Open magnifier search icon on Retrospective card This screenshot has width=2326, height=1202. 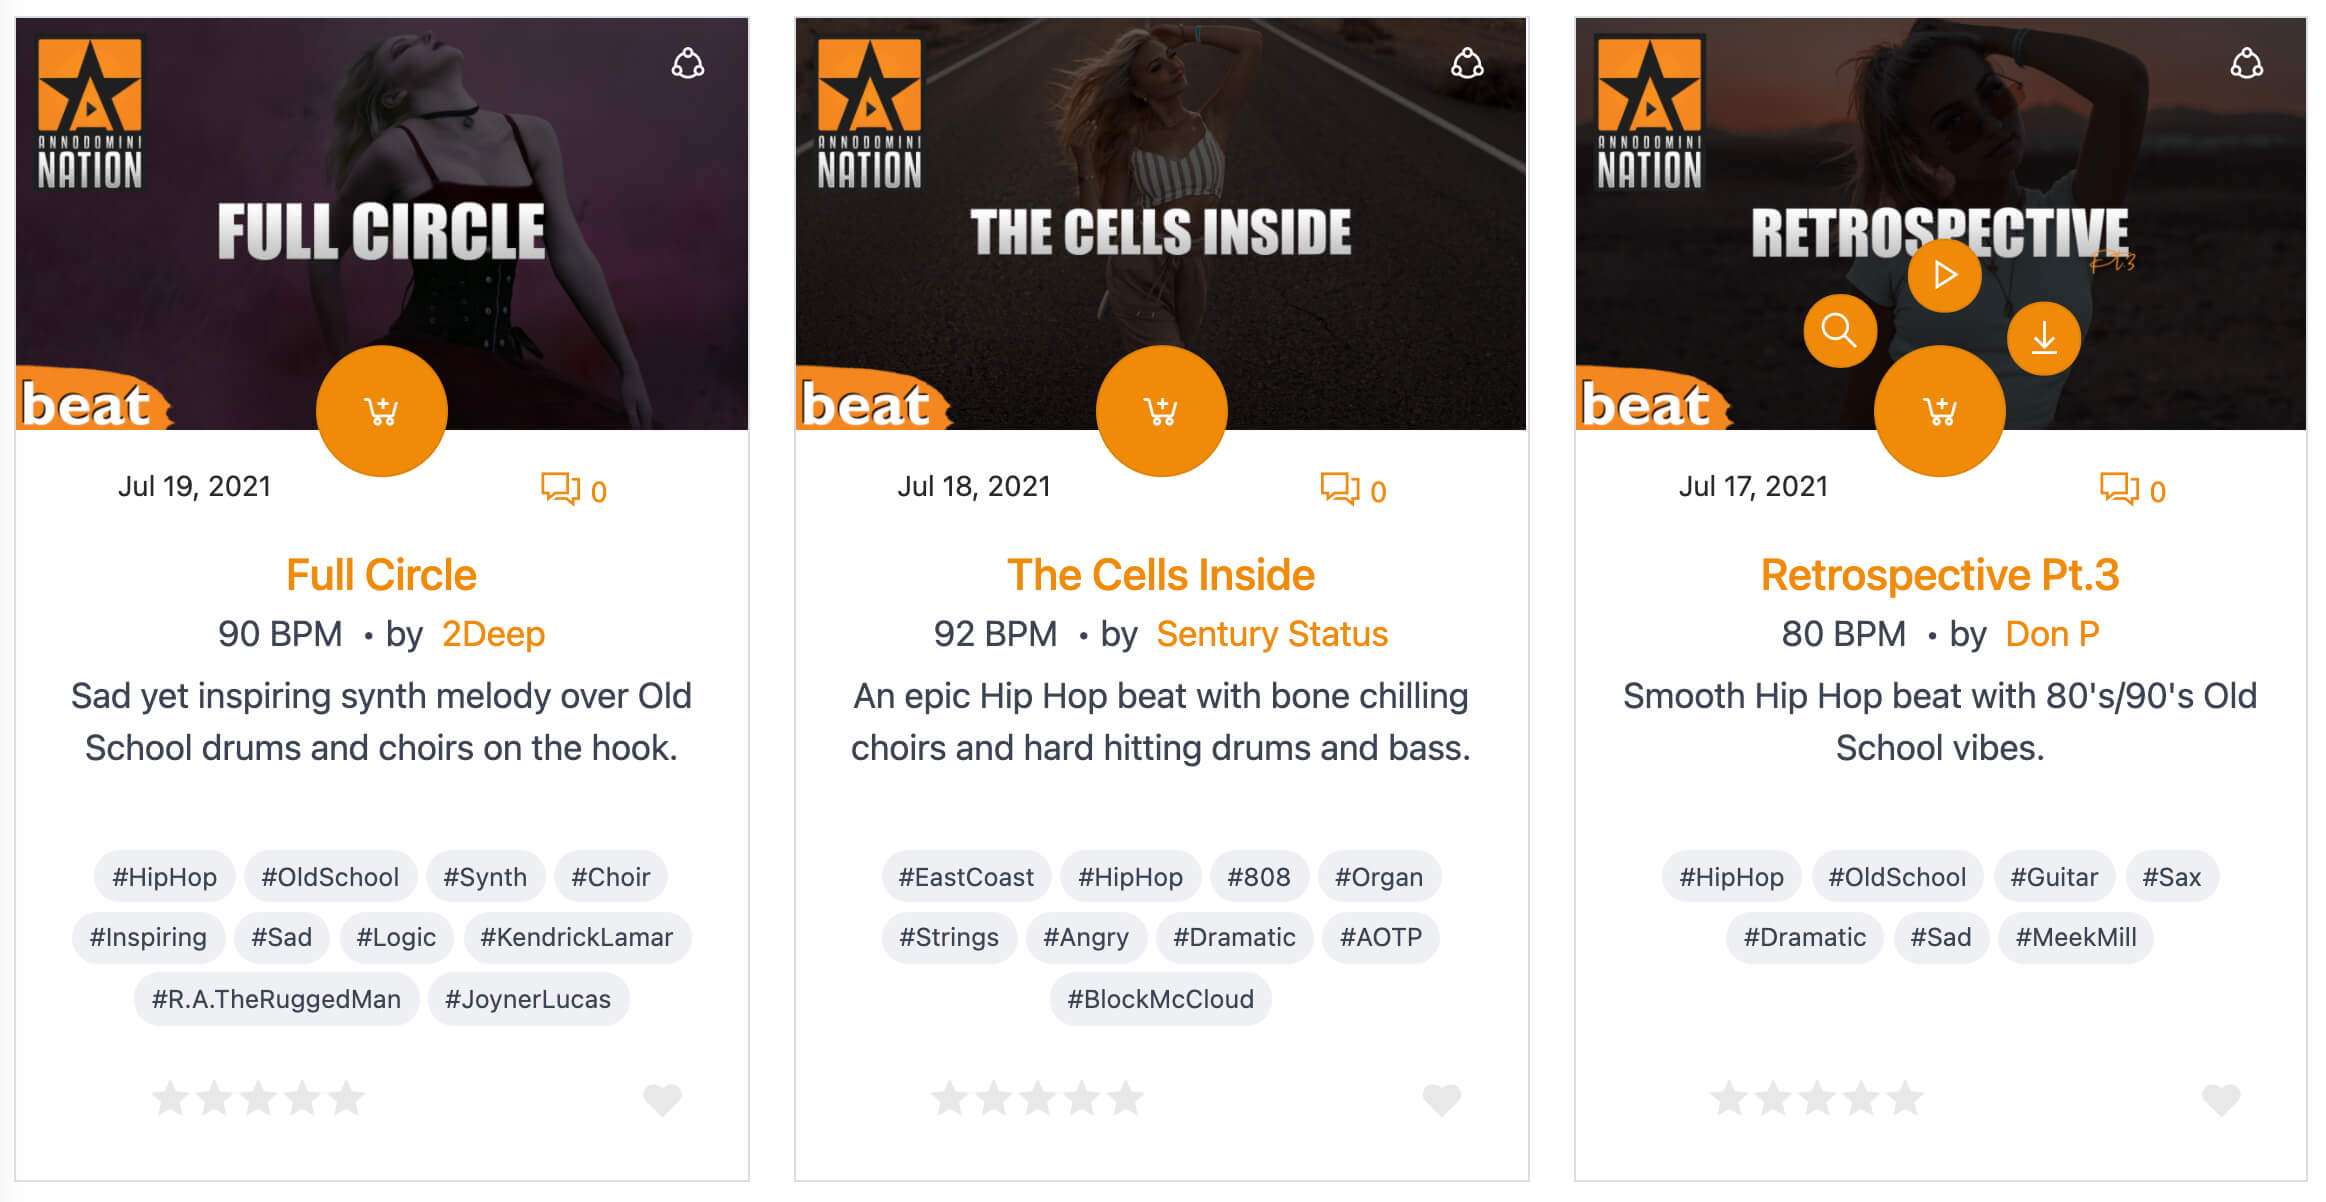point(1839,330)
